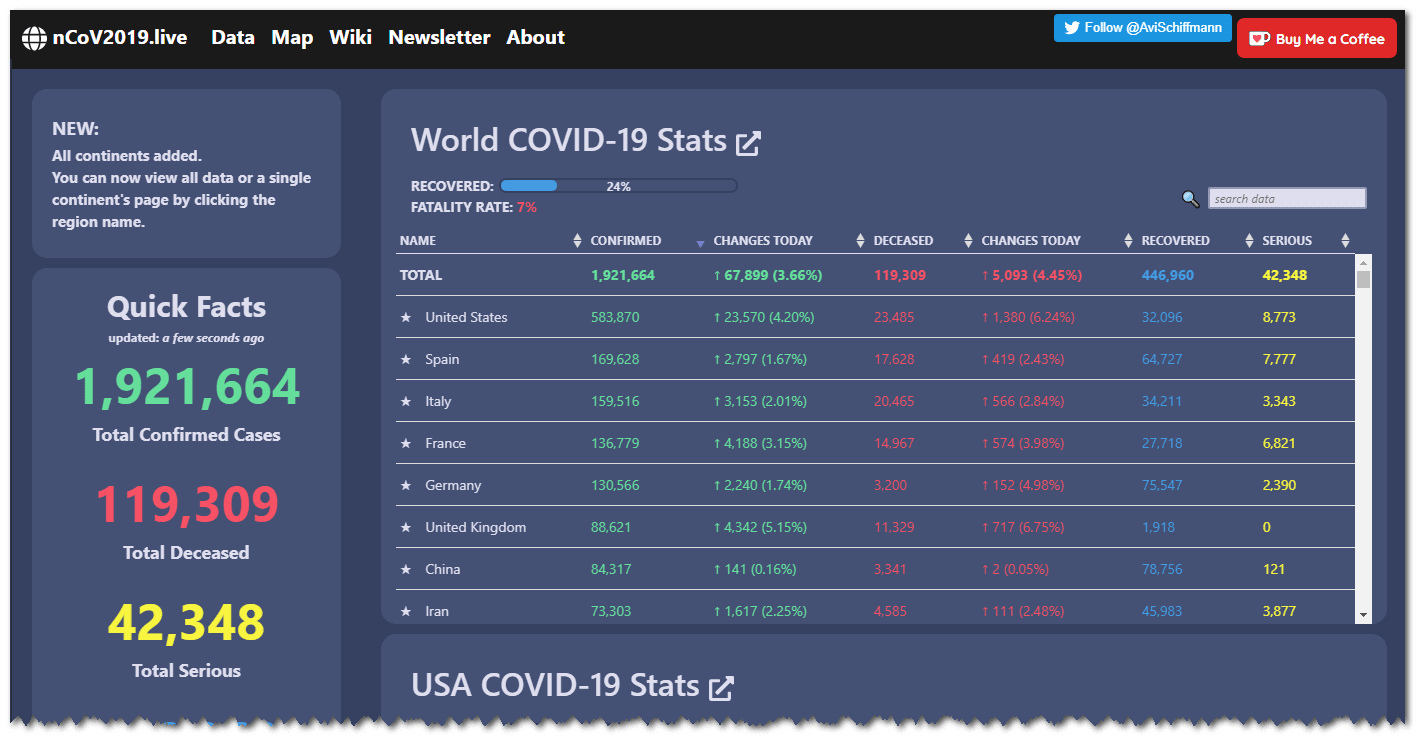Go to the Wiki menu item

pyautogui.click(x=350, y=38)
